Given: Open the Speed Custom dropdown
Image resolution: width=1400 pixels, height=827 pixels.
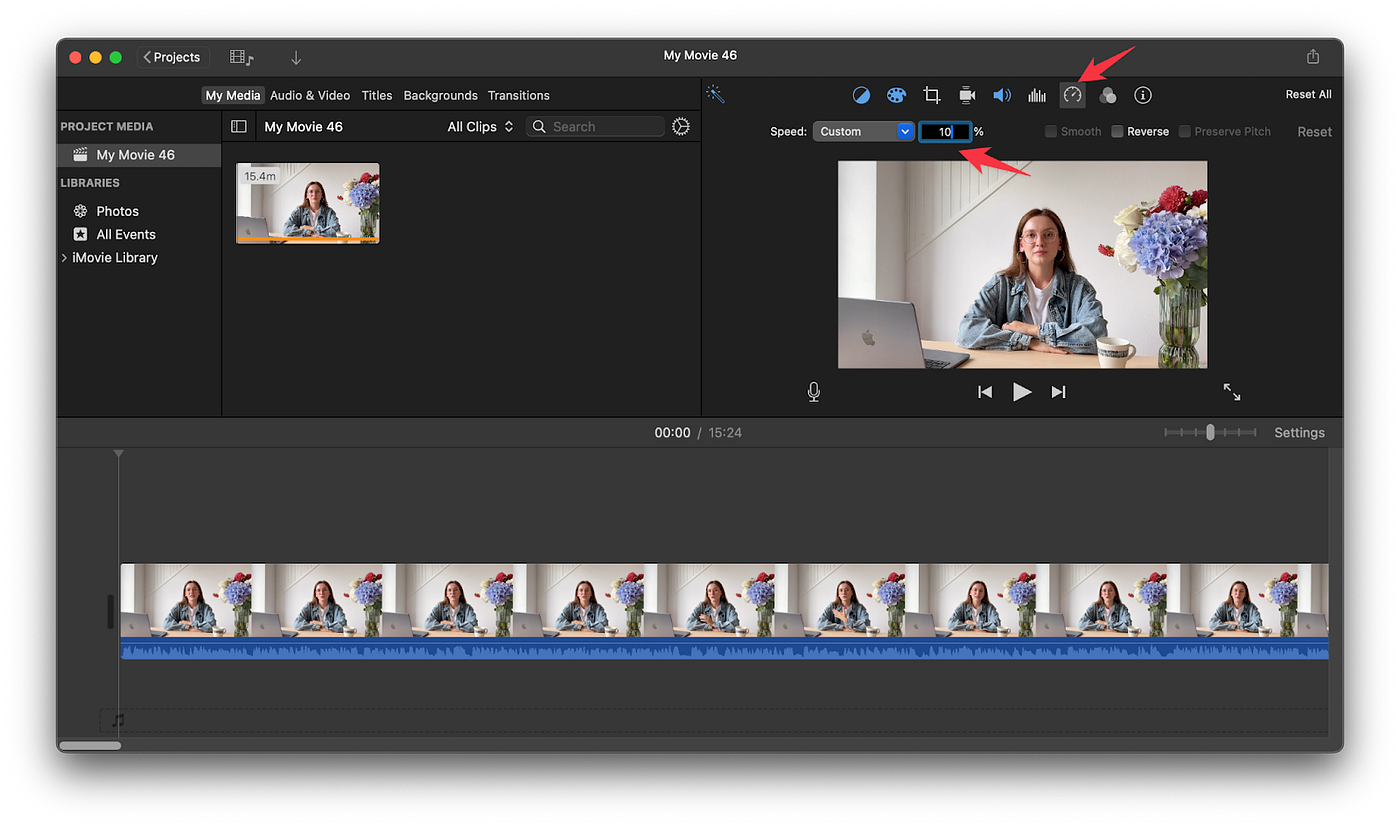Looking at the screenshot, I should pos(863,131).
